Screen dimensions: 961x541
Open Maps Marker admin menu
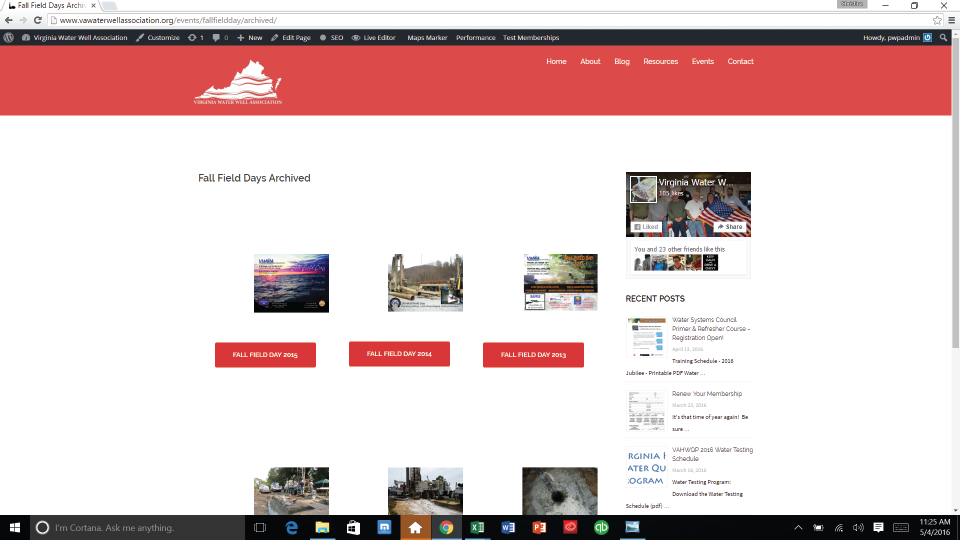pyautogui.click(x=427, y=37)
